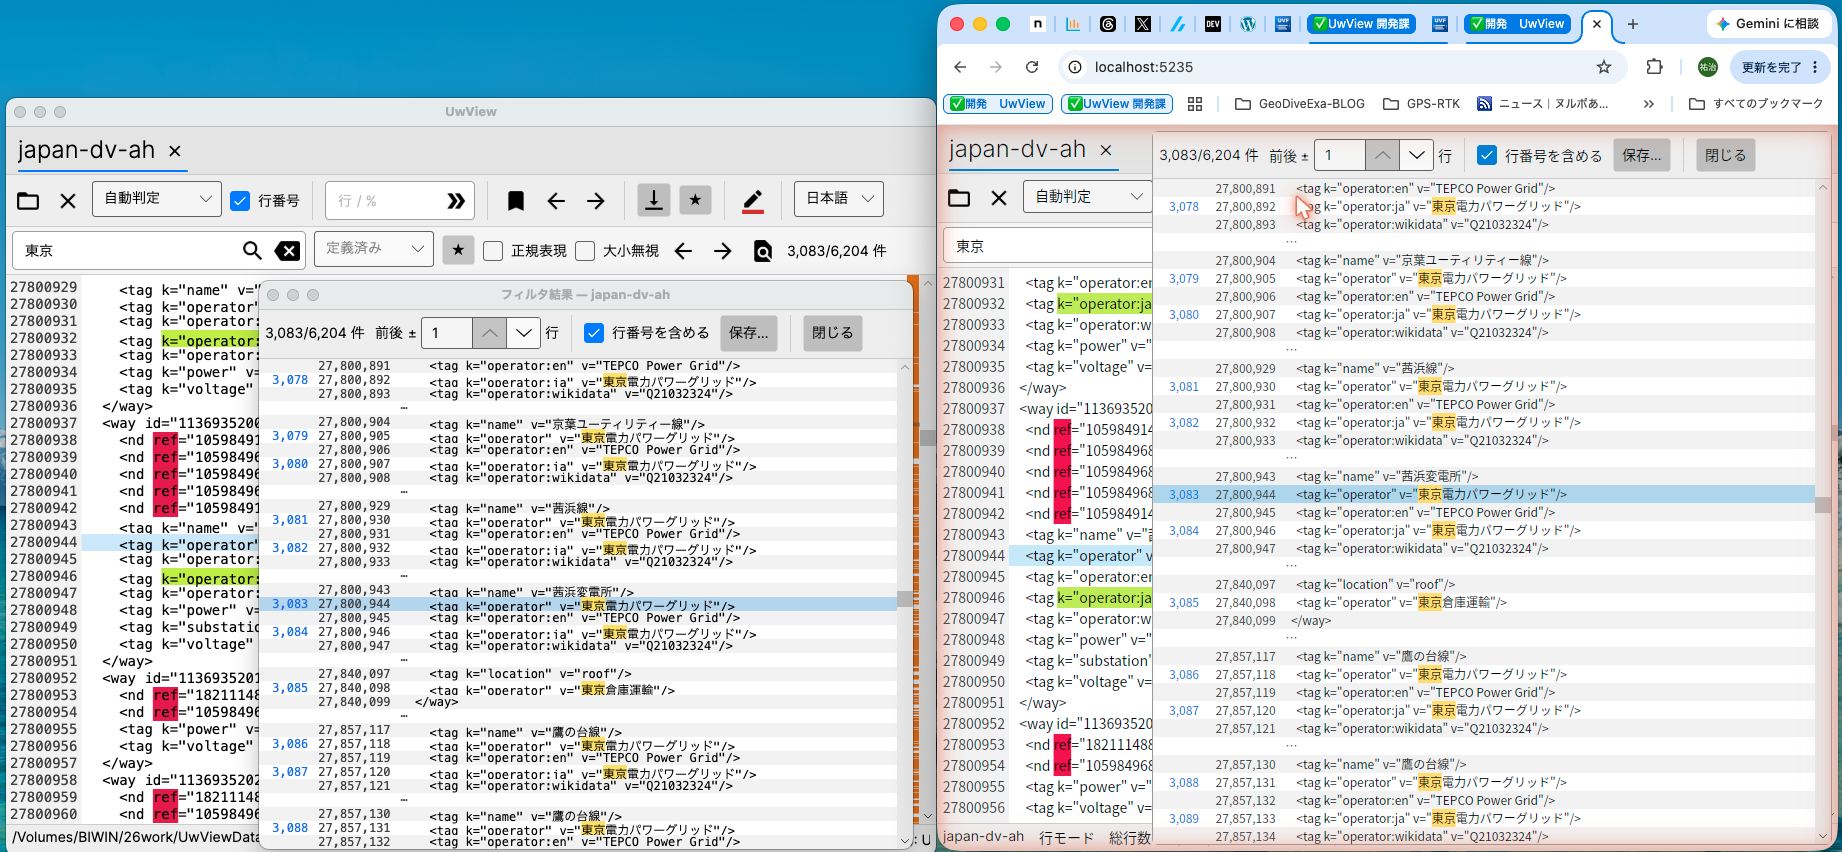Image resolution: width=1842 pixels, height=852 pixels.
Task: Increase context lines in filter window stepper
Action: 488,333
